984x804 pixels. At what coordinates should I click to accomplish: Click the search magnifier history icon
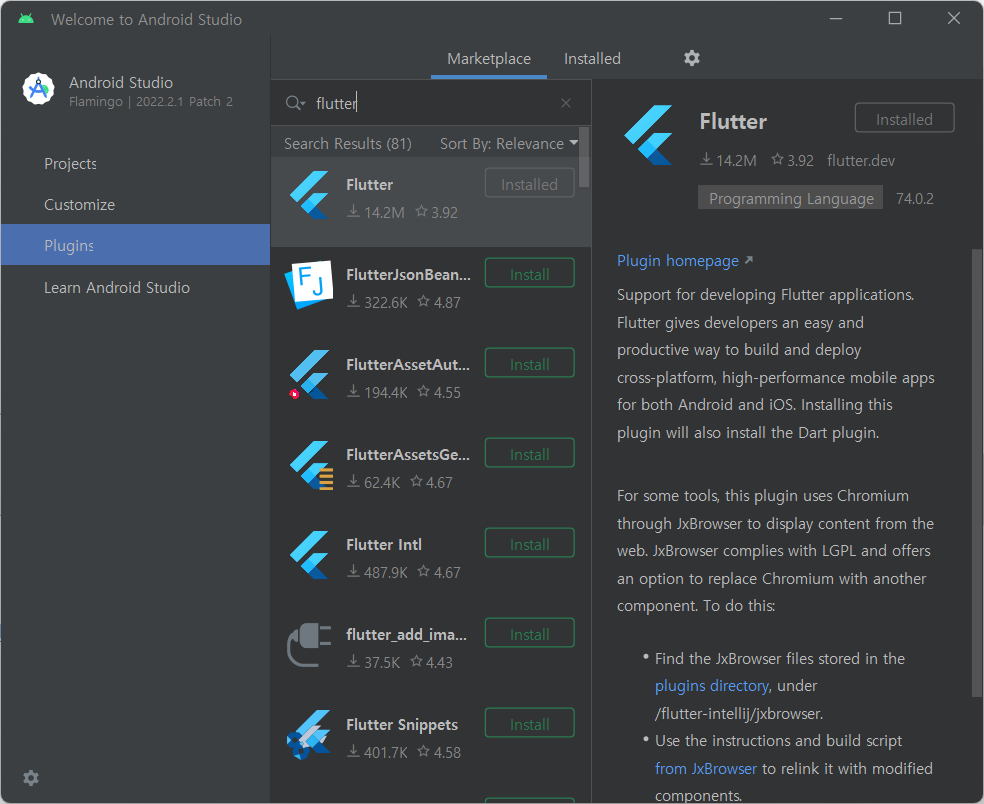coord(295,103)
